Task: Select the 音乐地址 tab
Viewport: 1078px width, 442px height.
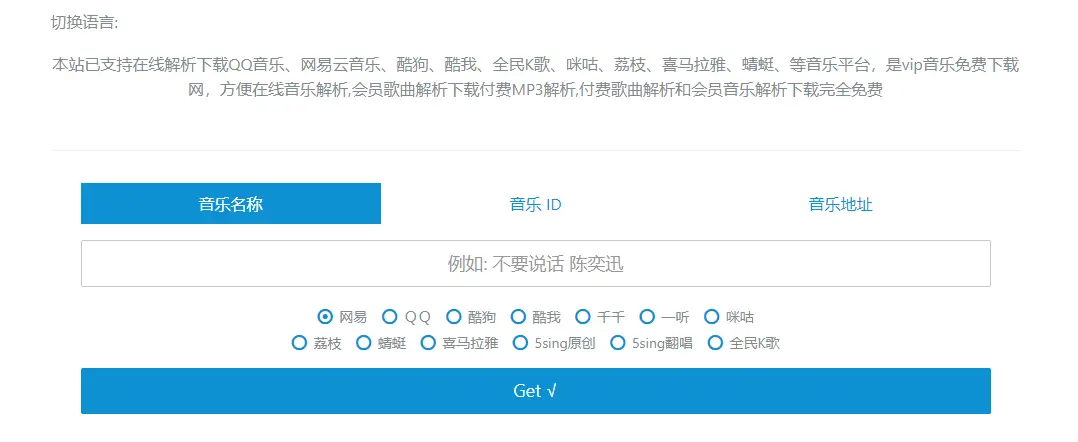Action: 840,204
